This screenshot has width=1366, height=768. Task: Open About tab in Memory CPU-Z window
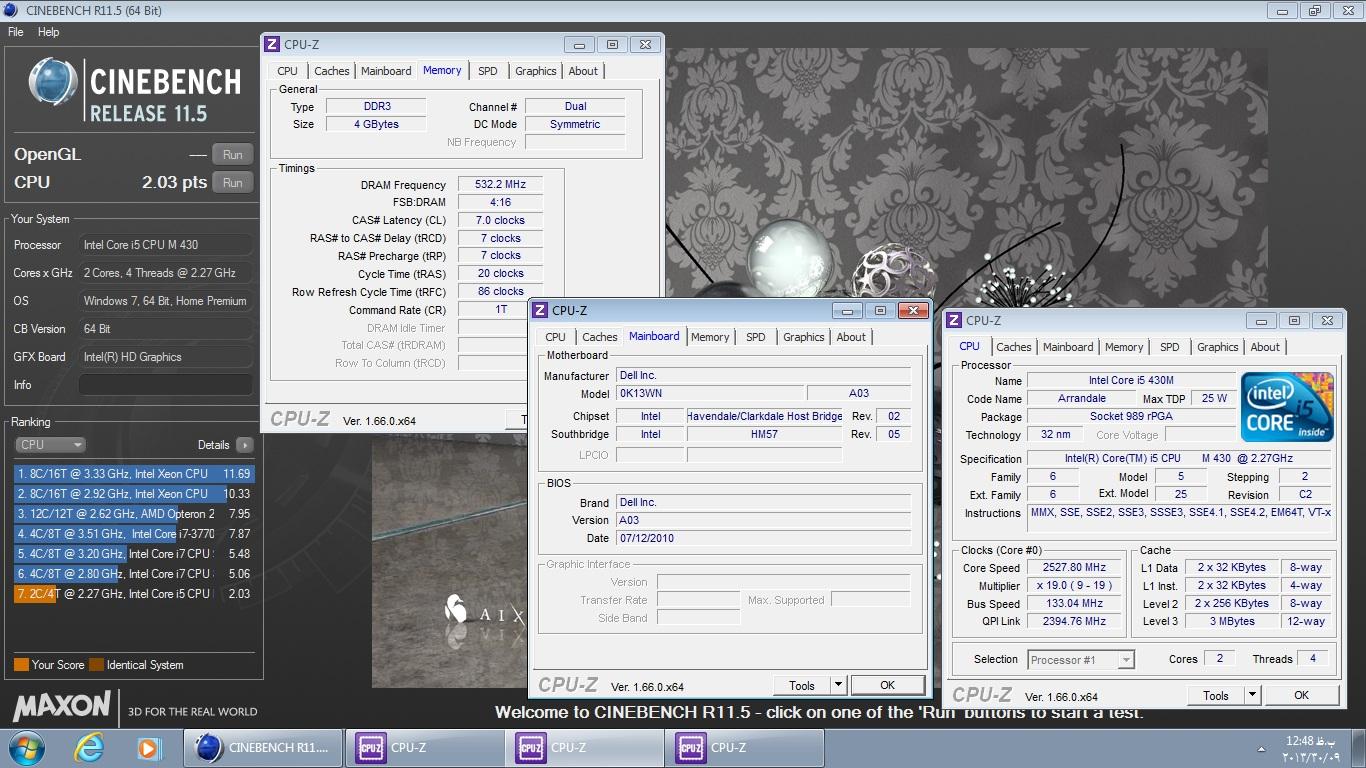pos(583,71)
